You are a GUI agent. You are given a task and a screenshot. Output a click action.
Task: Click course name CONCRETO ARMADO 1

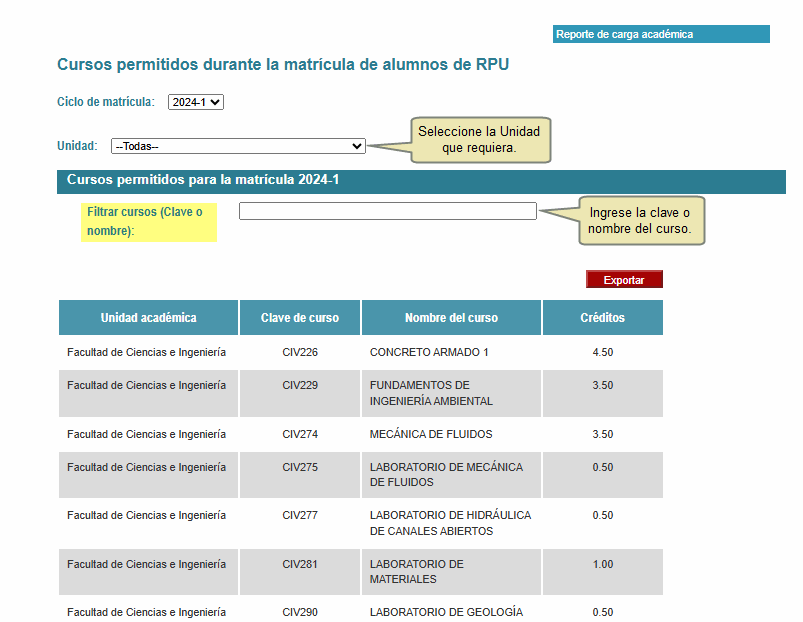(429, 352)
